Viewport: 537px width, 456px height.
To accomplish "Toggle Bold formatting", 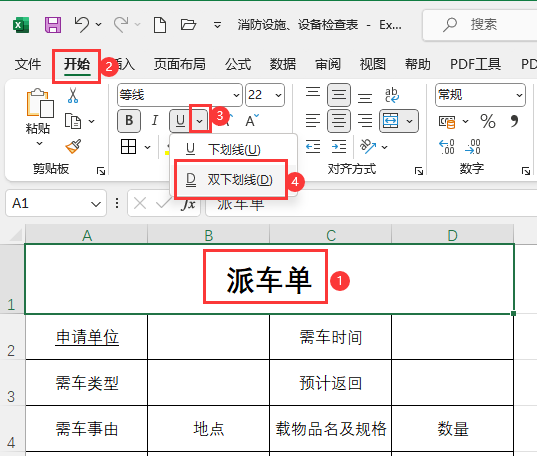I will [x=129, y=121].
